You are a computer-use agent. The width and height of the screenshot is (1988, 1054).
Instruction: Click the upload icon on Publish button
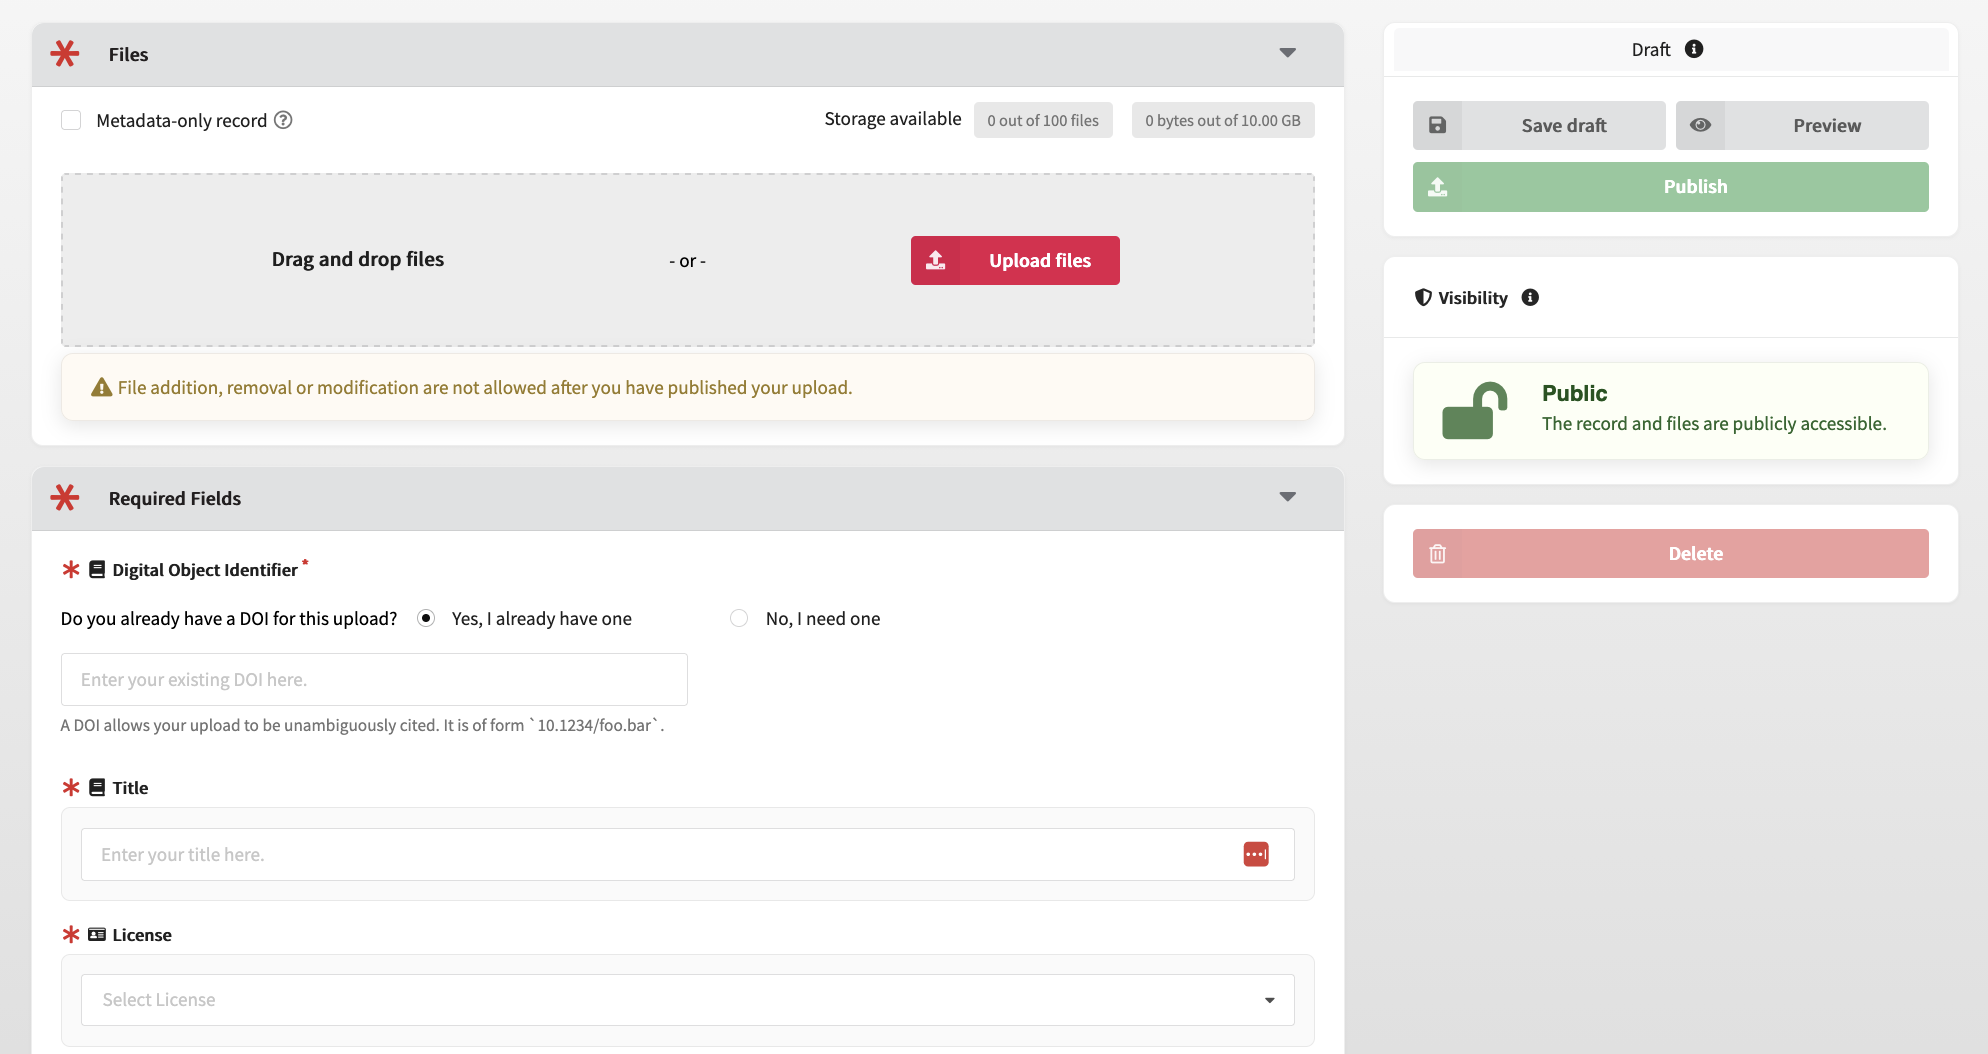[1437, 187]
